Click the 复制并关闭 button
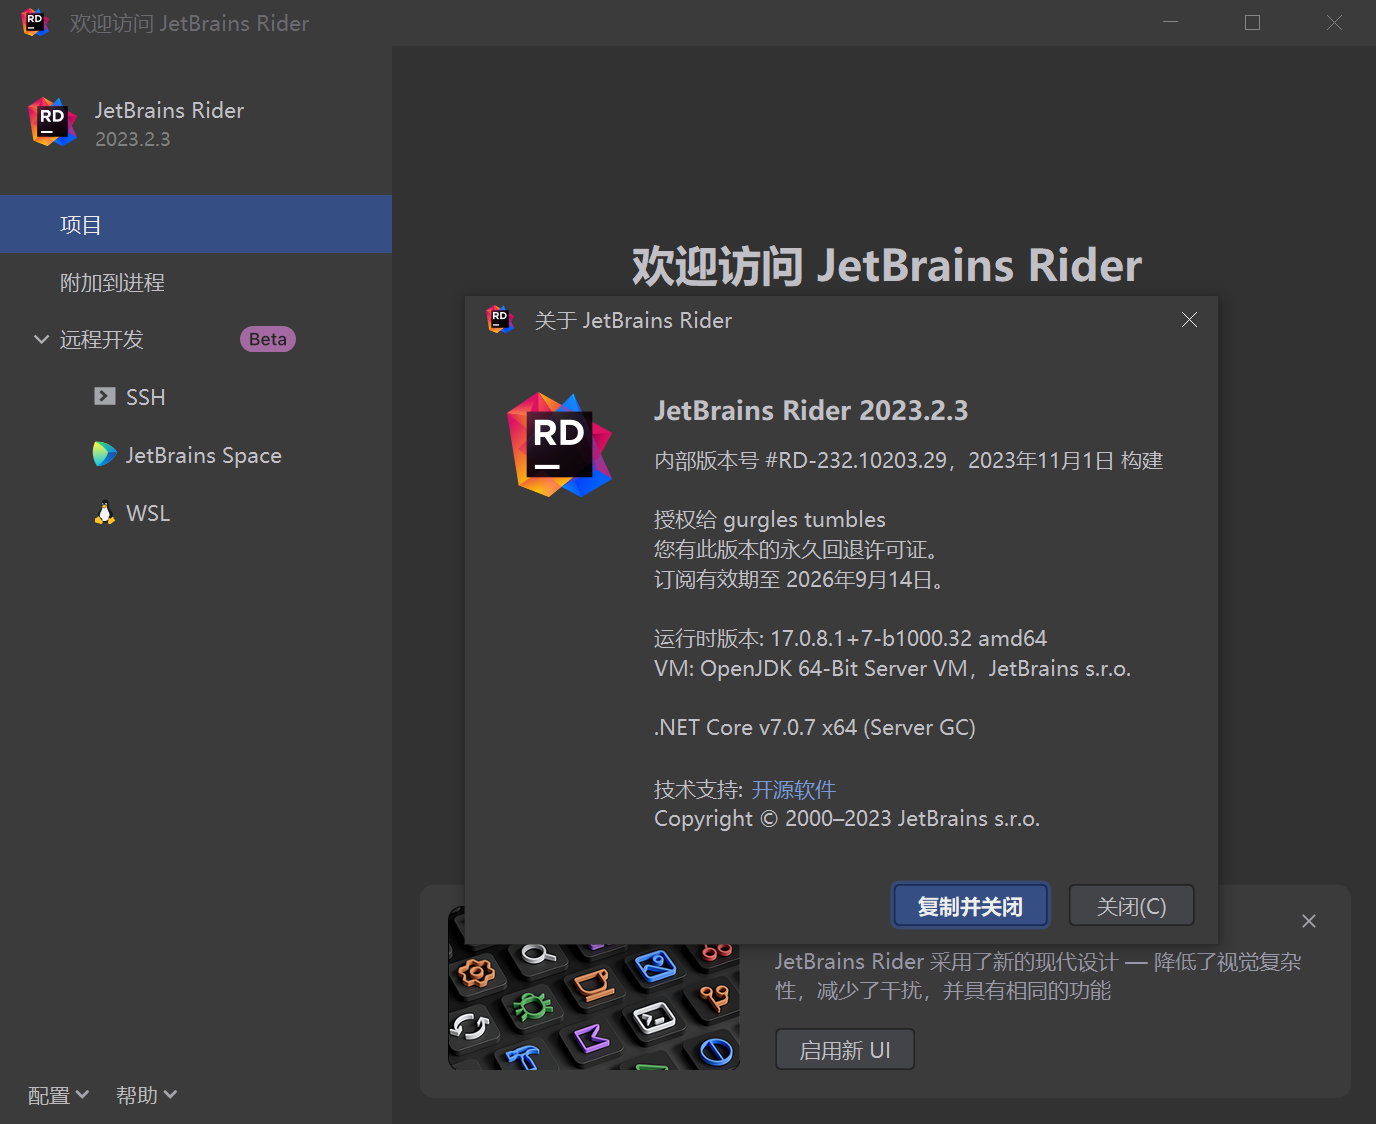 pos(970,906)
